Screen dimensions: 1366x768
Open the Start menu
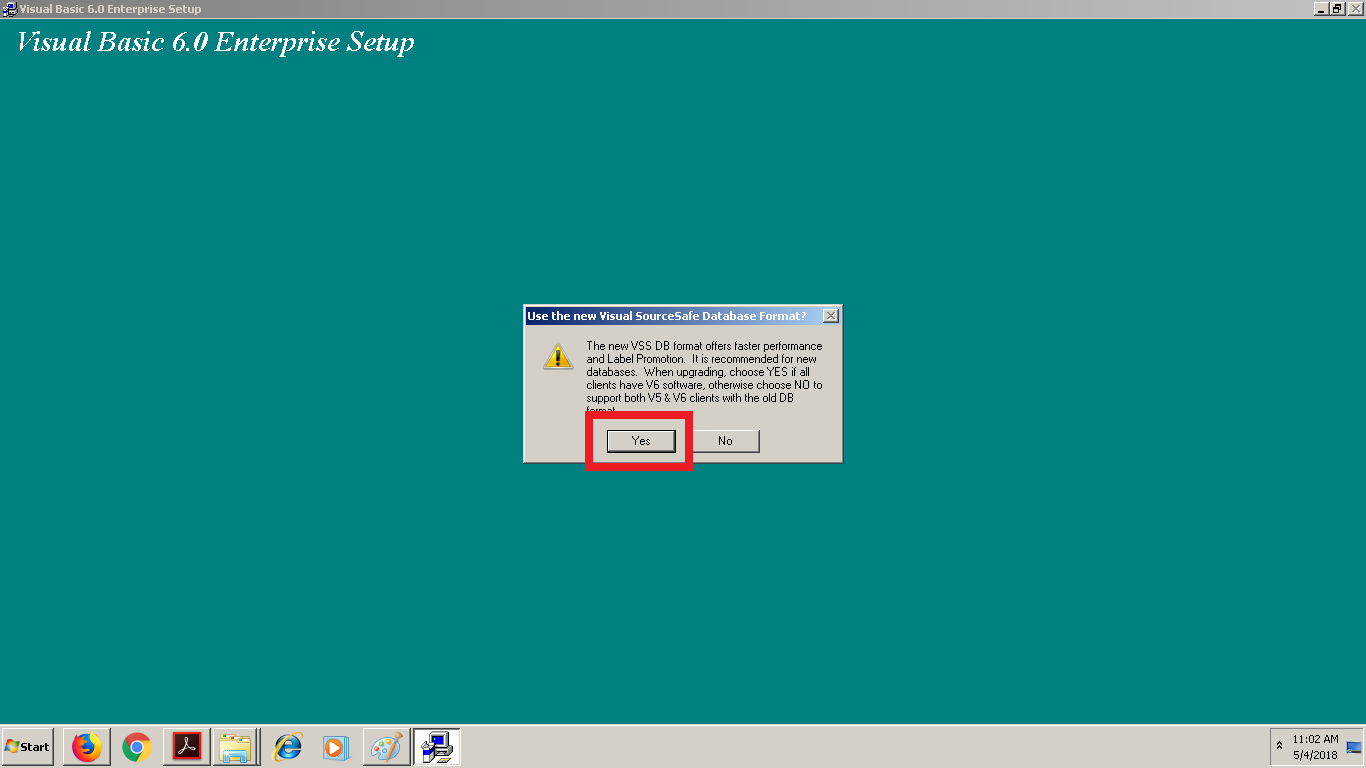click(x=28, y=747)
